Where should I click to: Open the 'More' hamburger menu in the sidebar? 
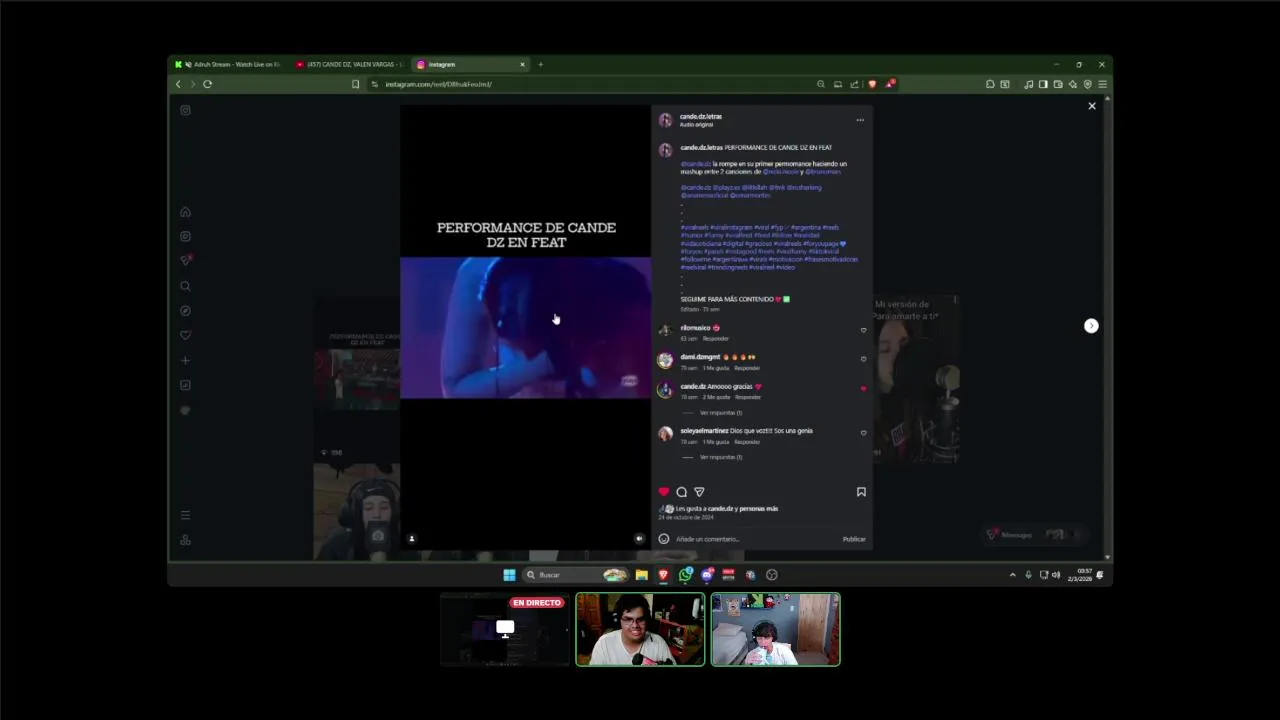click(x=185, y=516)
